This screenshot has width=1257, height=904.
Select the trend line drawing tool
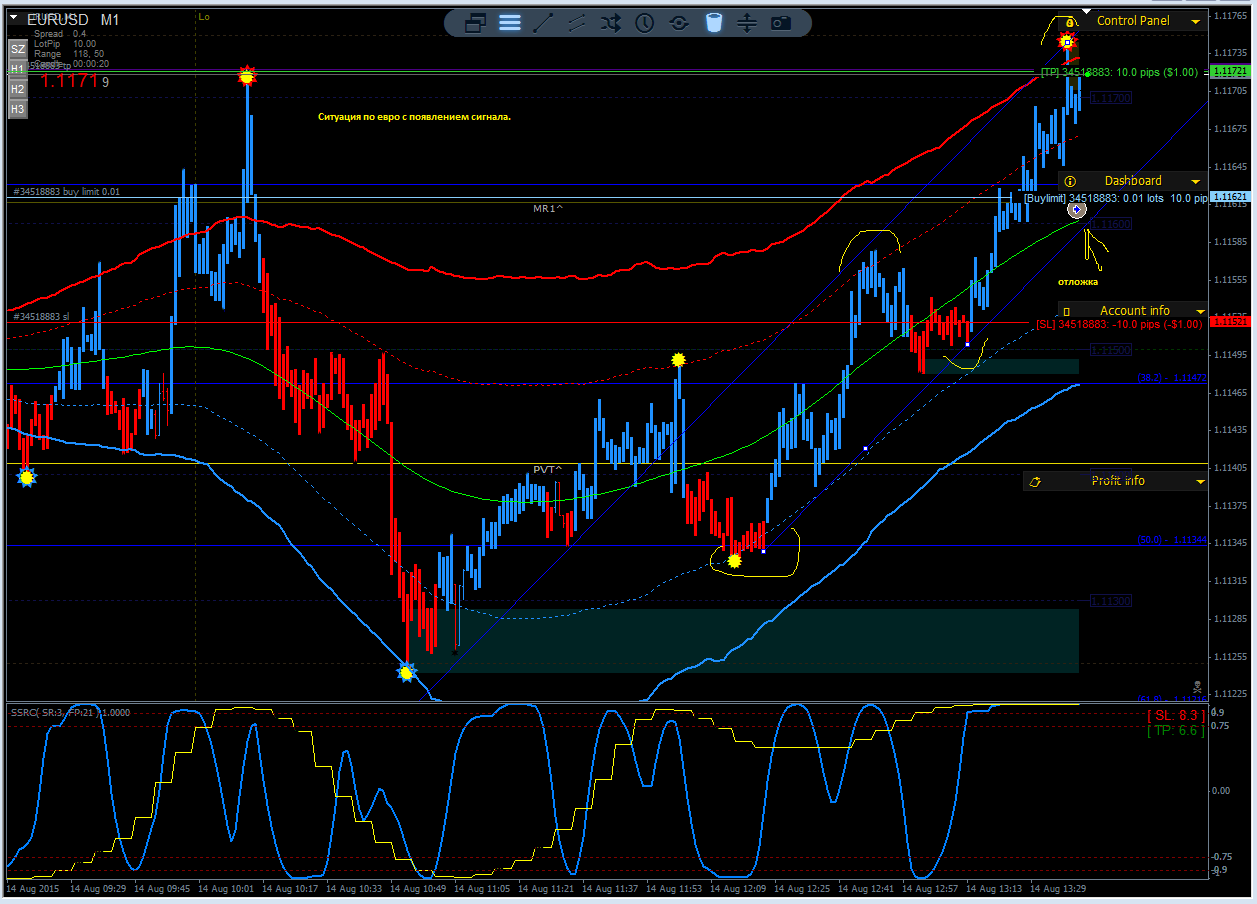[x=544, y=23]
